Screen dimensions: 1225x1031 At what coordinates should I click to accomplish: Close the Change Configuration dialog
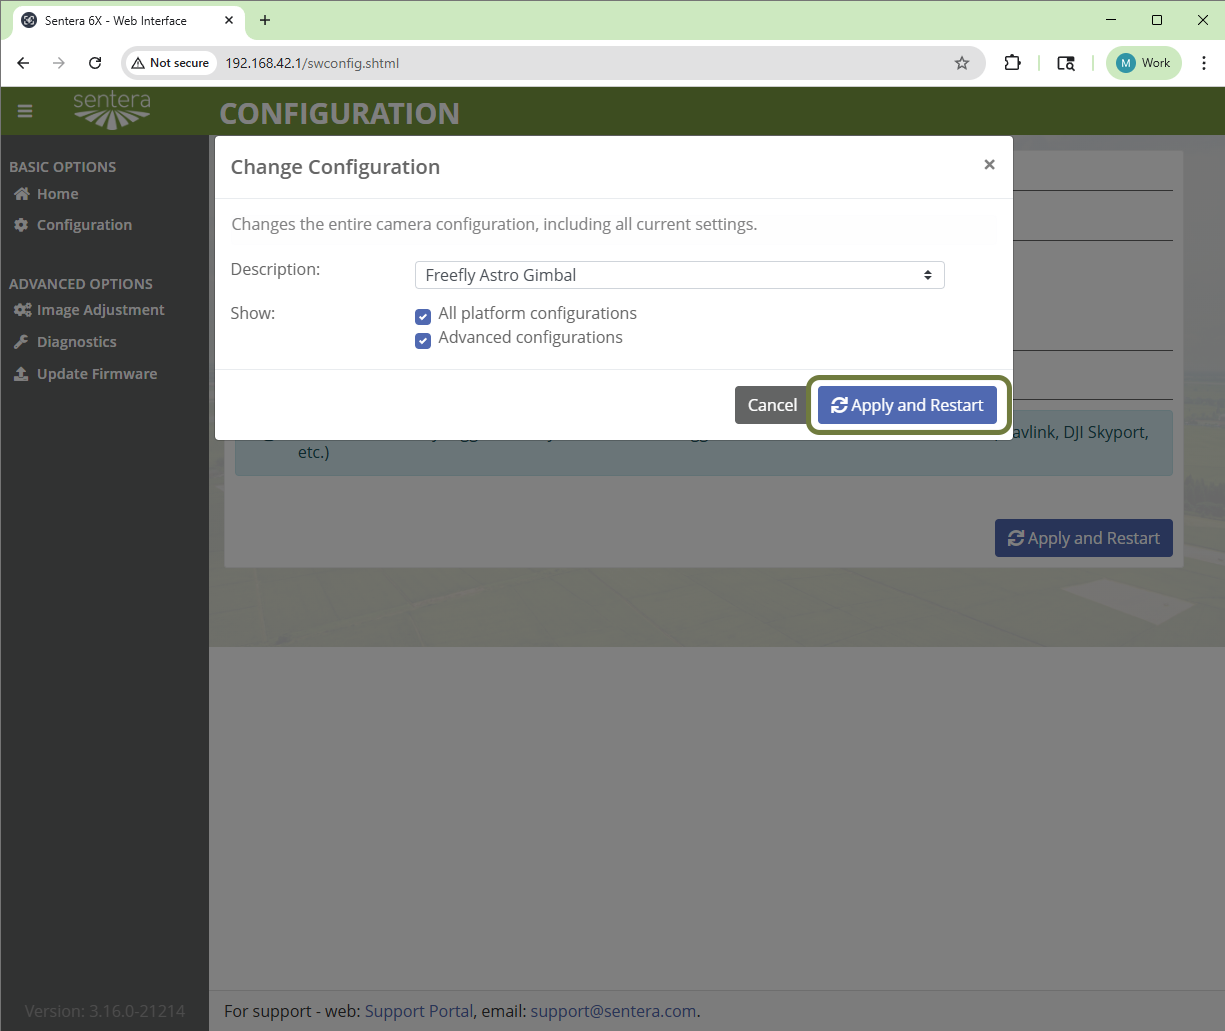(x=989, y=165)
